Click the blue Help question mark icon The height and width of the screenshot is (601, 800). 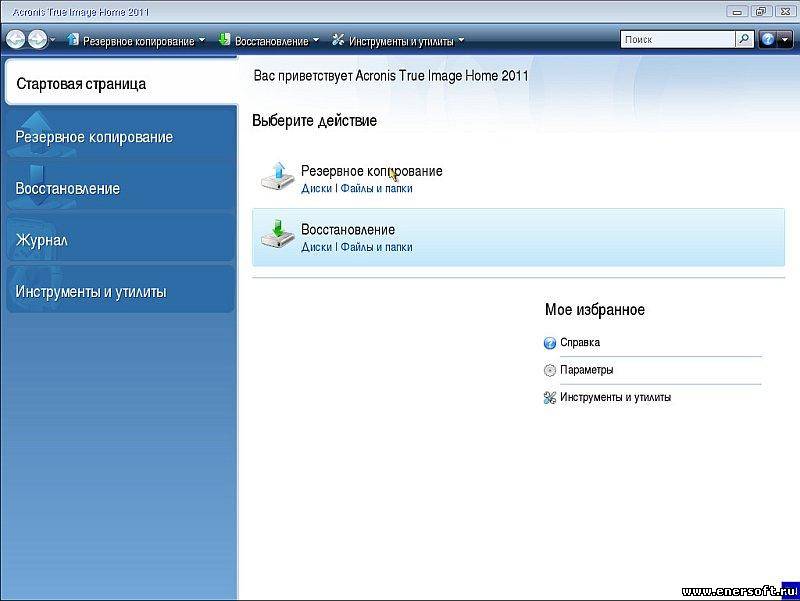click(x=767, y=39)
